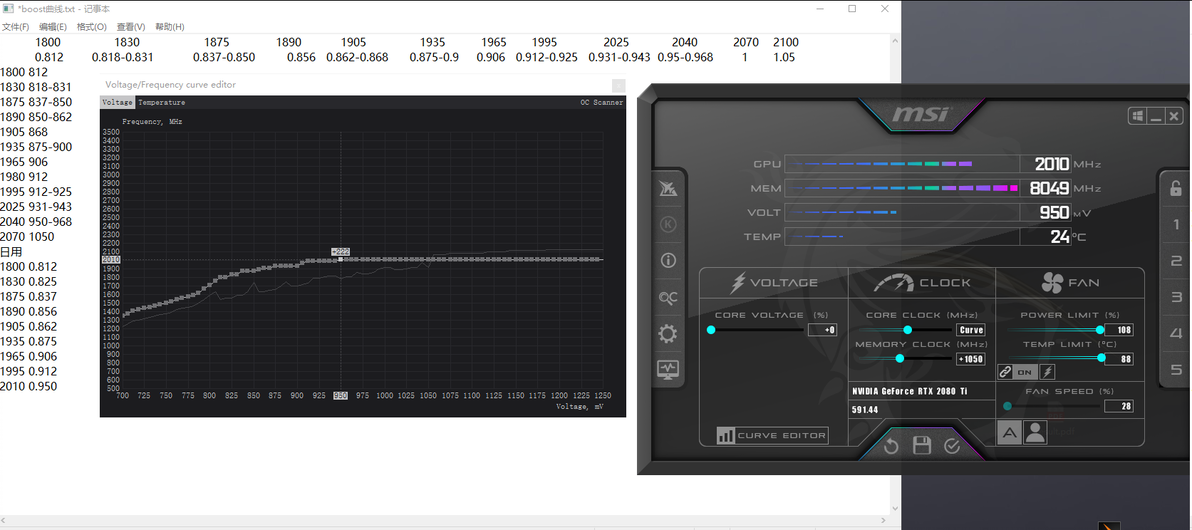Image resolution: width=1192 pixels, height=530 pixels.
Task: Switch to the Temperature tab in curve editor
Action: (162, 102)
